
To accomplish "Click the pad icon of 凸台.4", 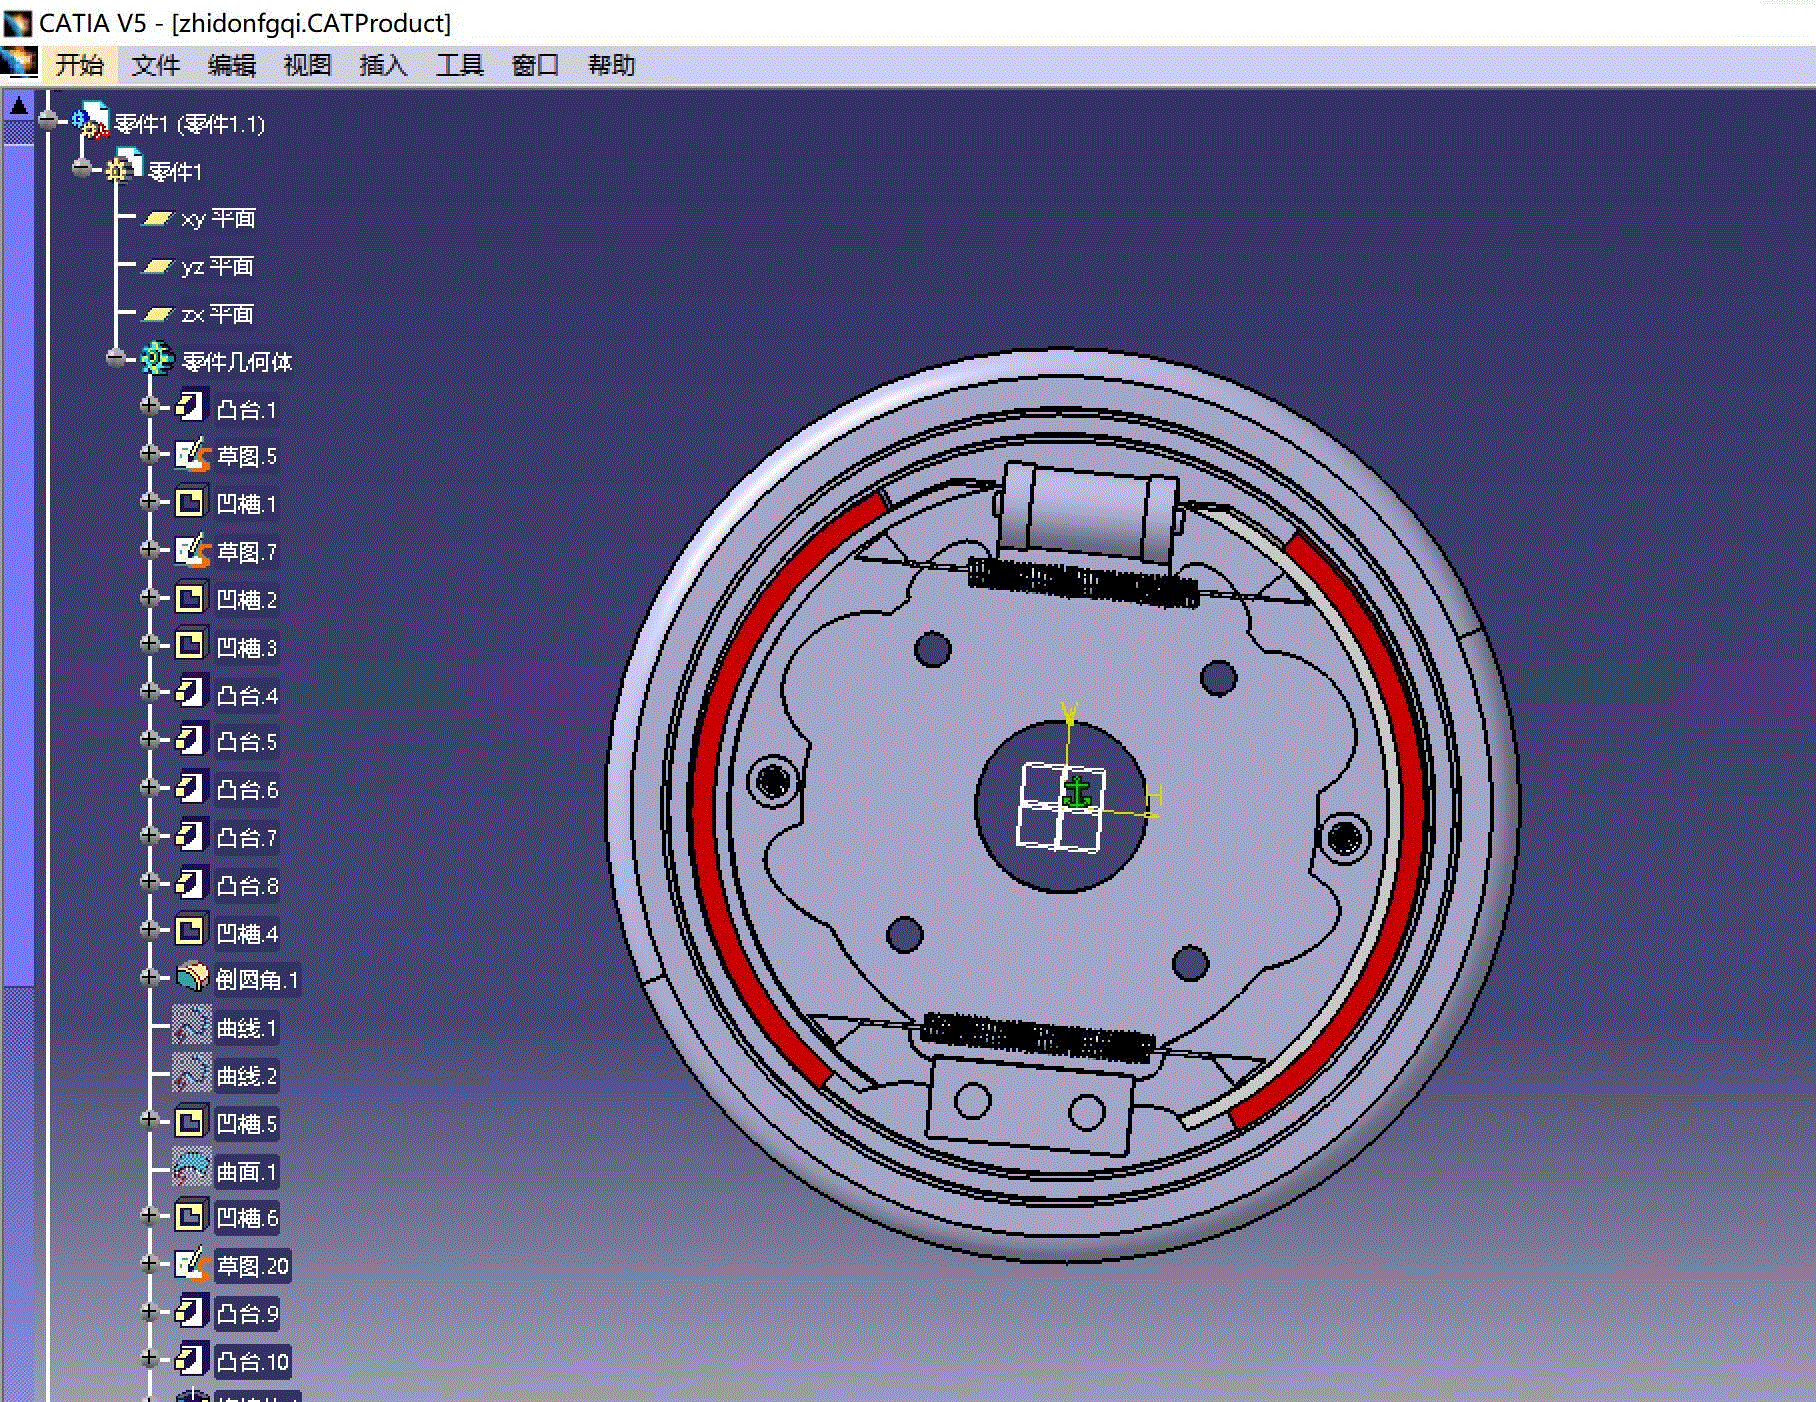I will pos(190,693).
